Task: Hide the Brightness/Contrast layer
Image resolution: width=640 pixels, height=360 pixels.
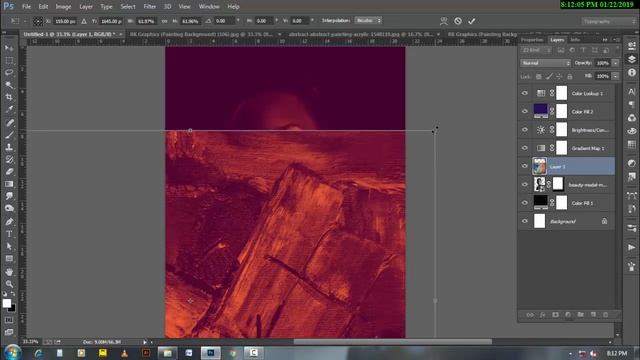Action: click(x=525, y=130)
